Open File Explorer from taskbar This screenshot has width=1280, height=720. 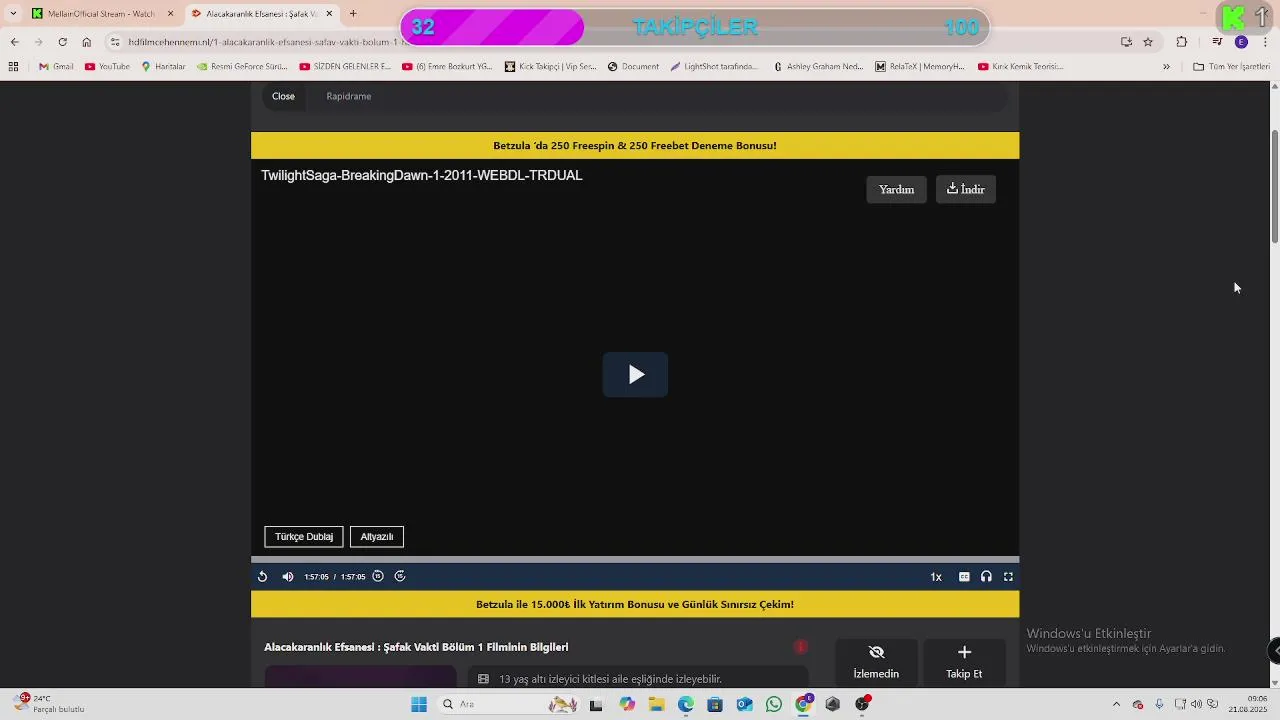point(656,705)
